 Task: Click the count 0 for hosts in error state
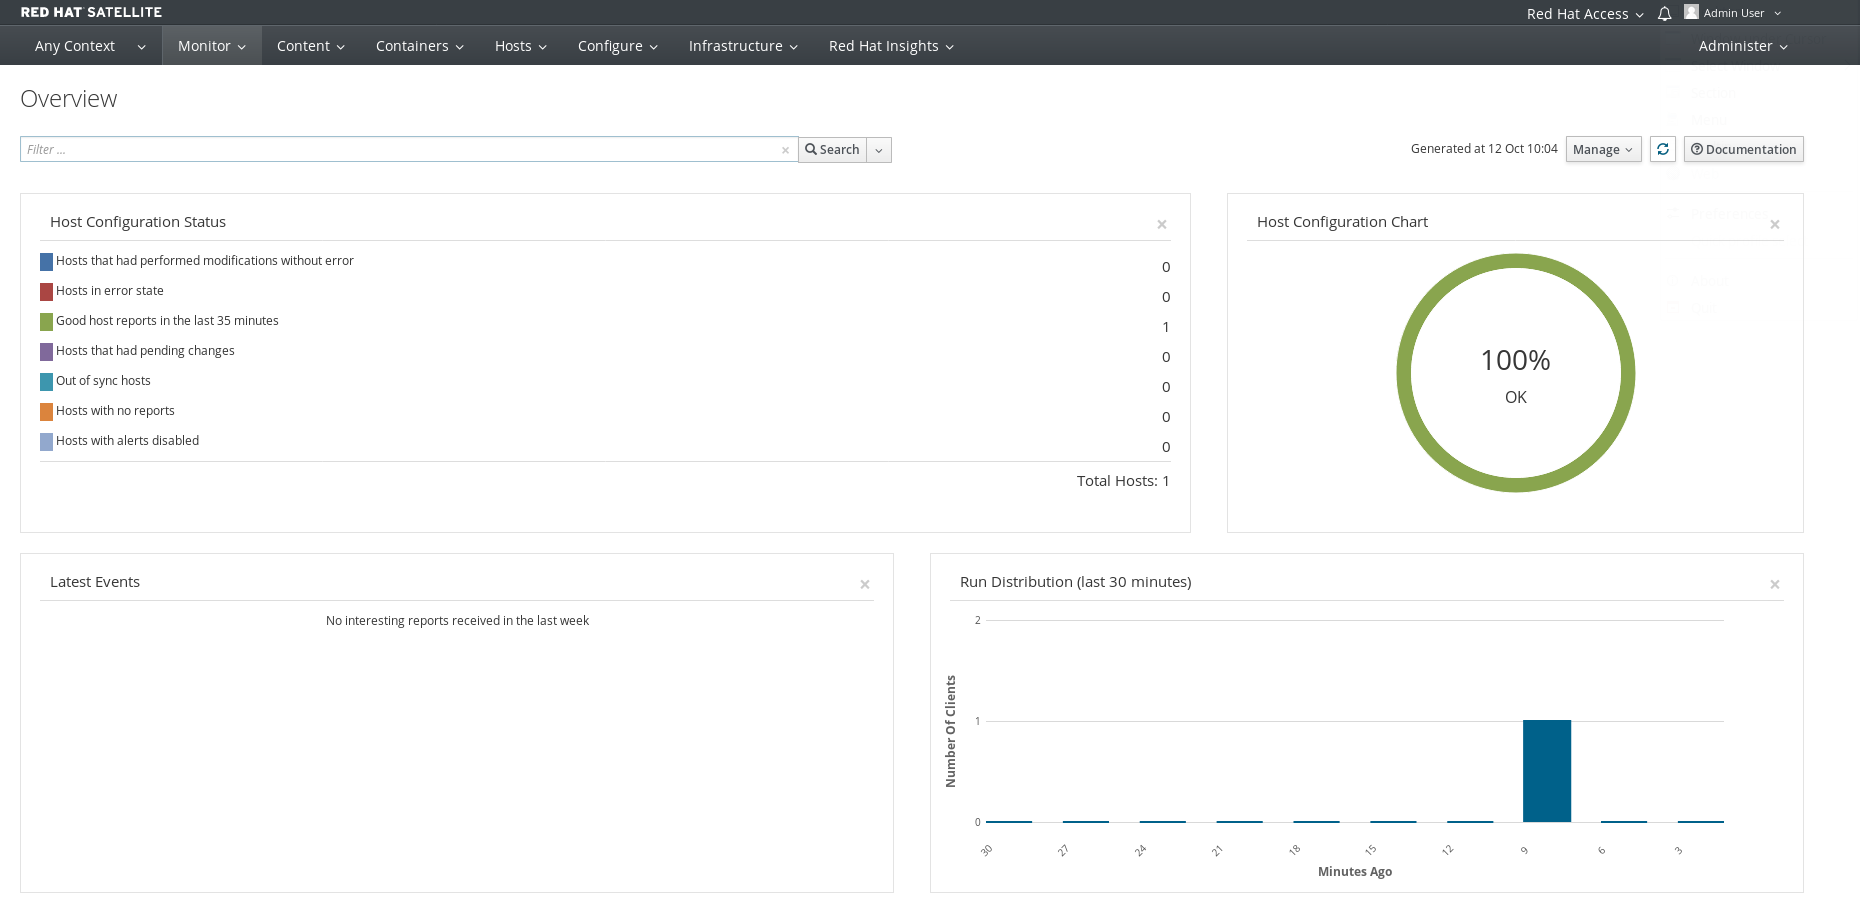click(1166, 297)
